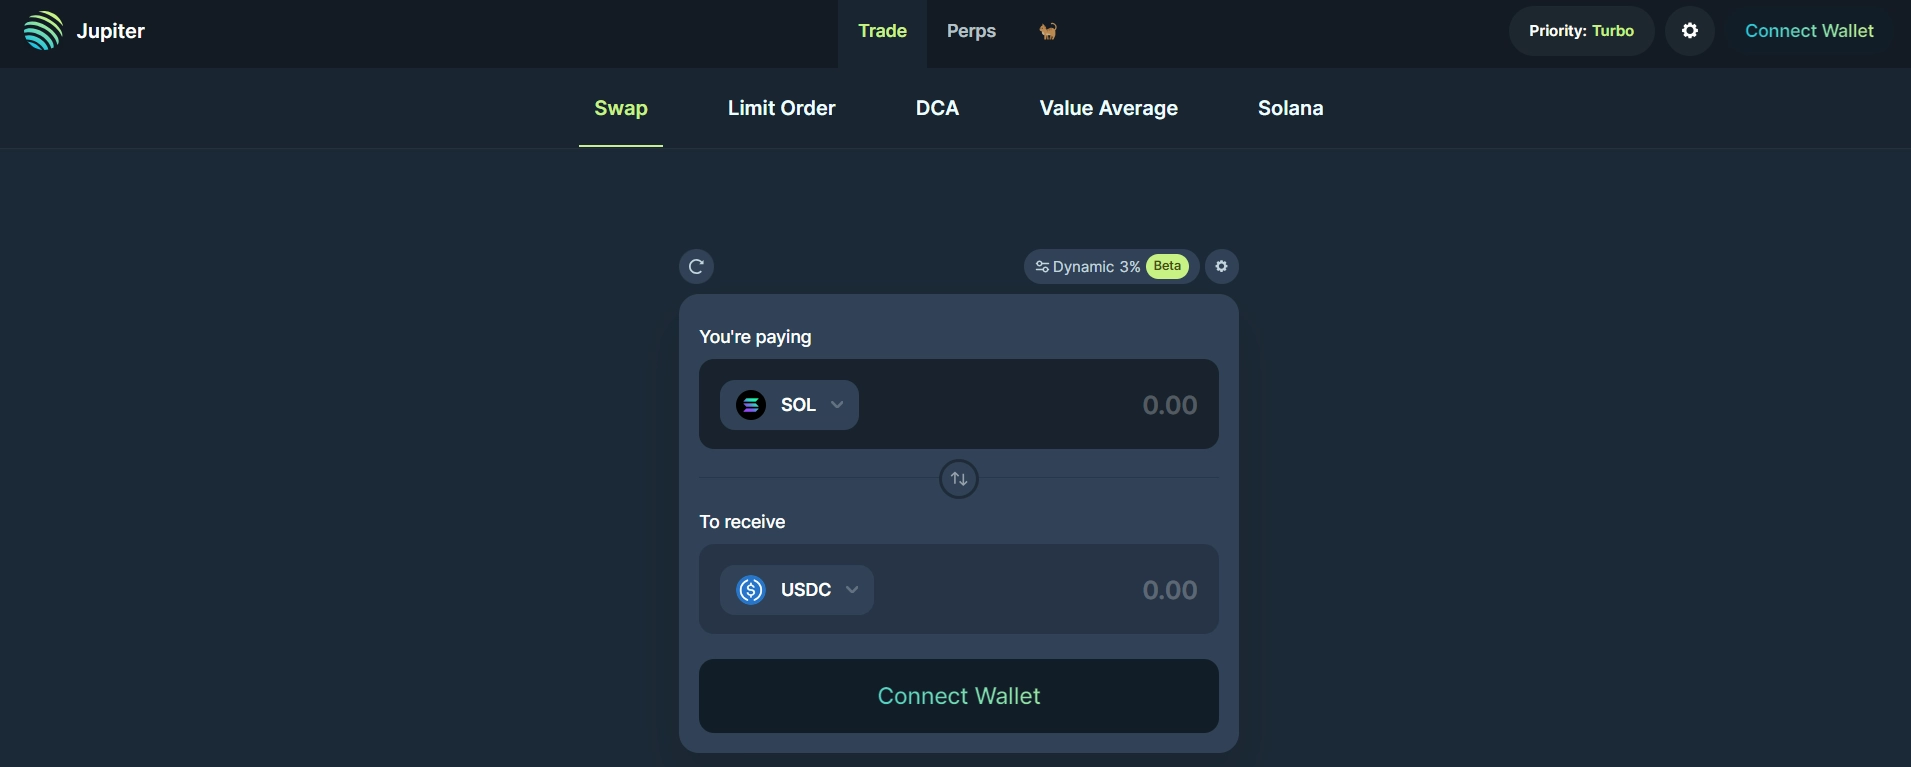Select the DCA tab
This screenshot has height=767, width=1911.
click(x=937, y=108)
